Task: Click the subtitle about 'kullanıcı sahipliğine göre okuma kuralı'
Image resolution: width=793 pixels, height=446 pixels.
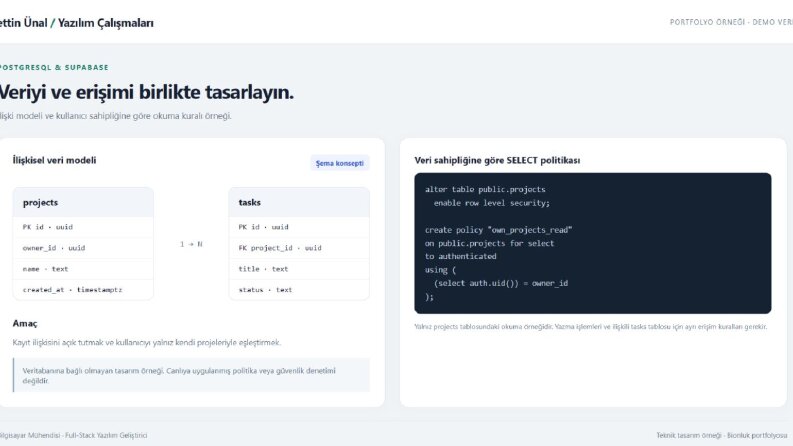Action: [115, 116]
